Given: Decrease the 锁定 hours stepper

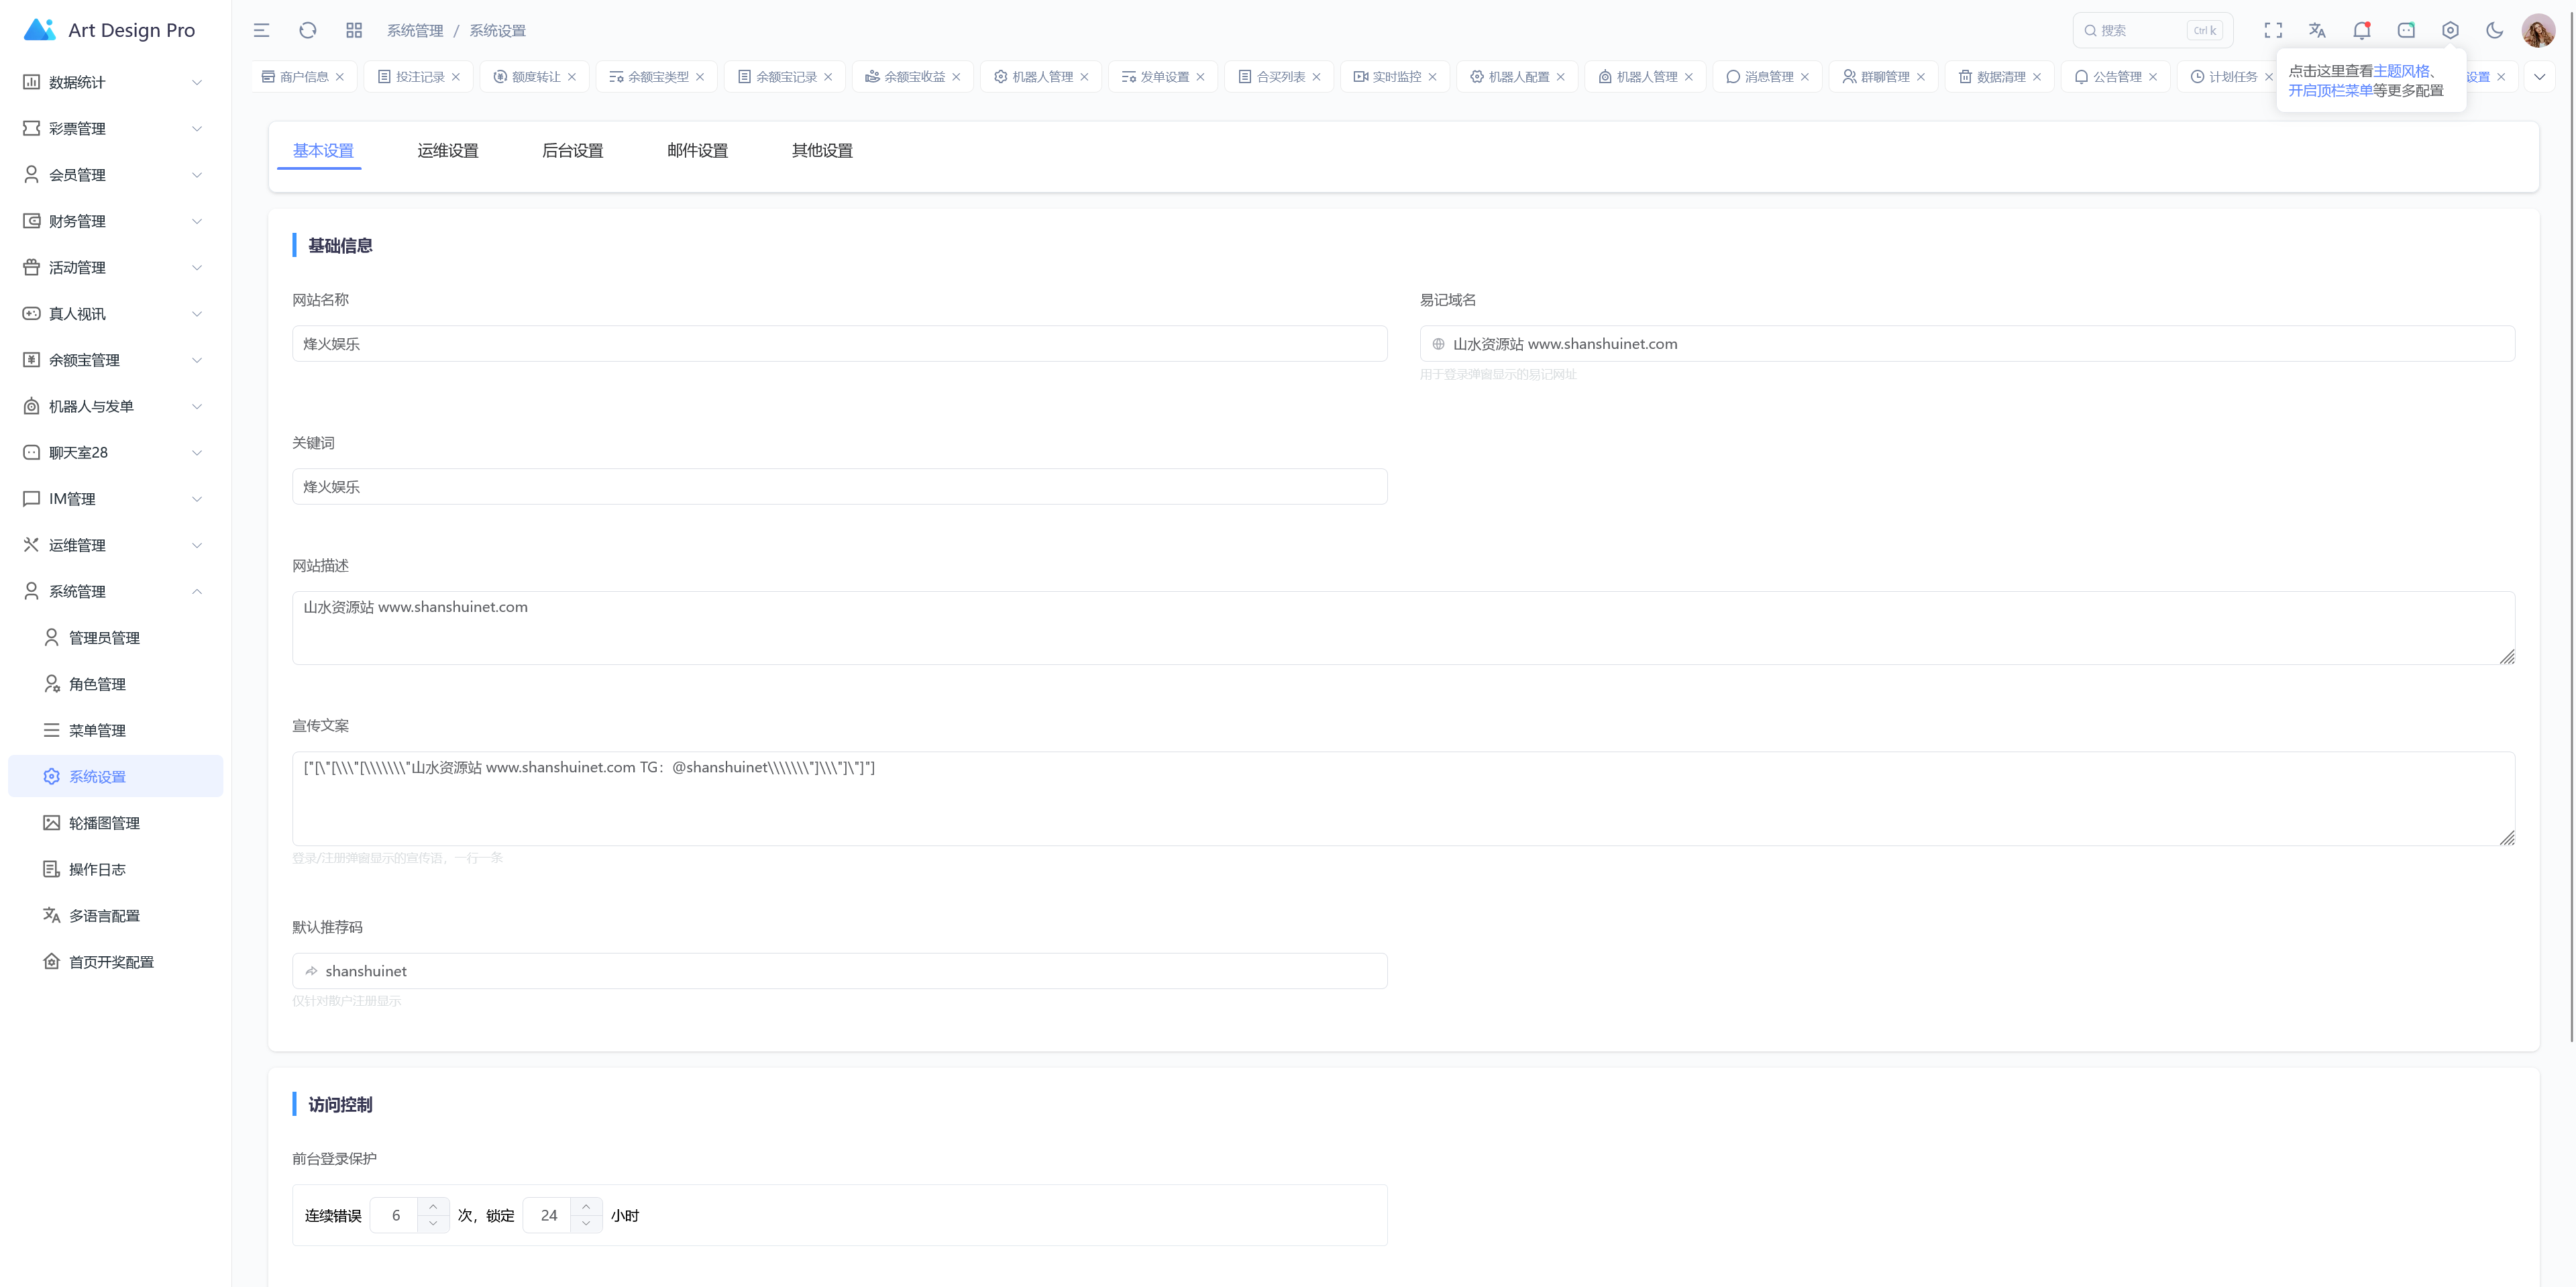Looking at the screenshot, I should (586, 1224).
